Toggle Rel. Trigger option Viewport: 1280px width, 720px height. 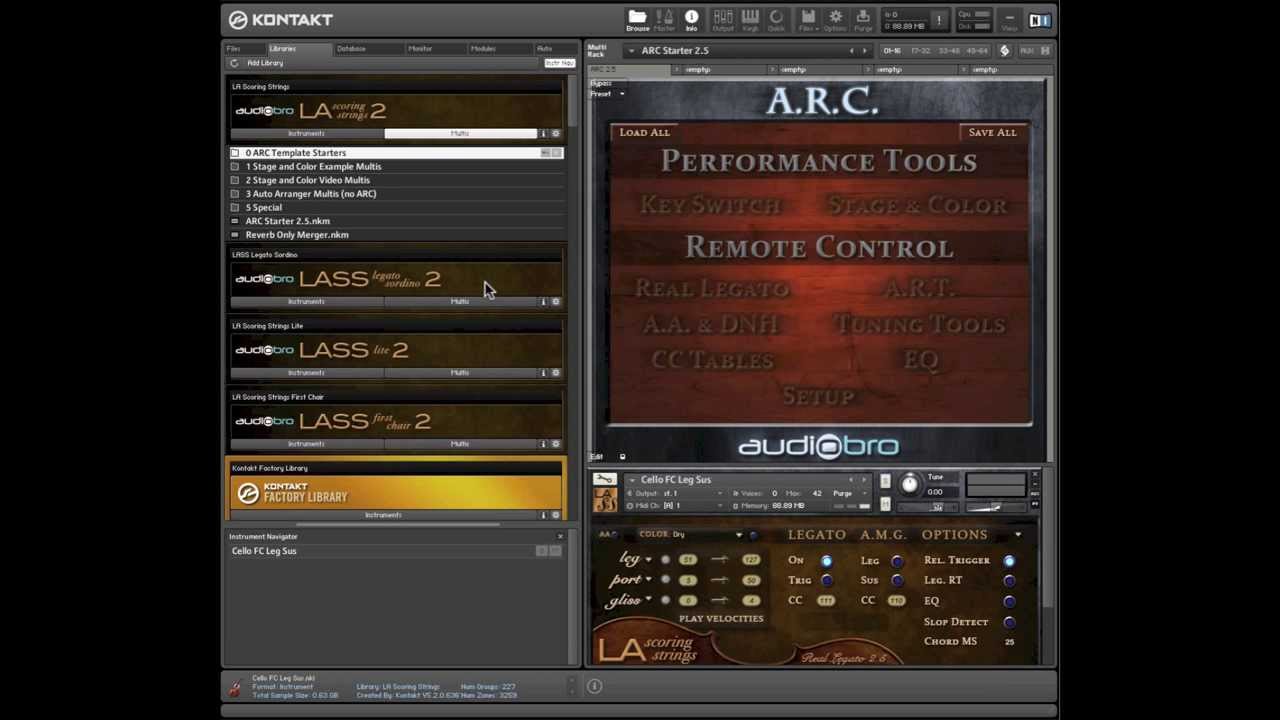(x=1008, y=560)
